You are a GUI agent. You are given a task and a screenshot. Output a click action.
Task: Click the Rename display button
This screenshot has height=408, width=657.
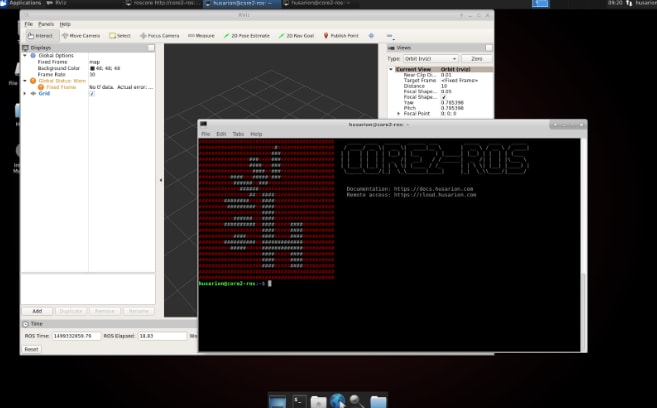click(139, 311)
